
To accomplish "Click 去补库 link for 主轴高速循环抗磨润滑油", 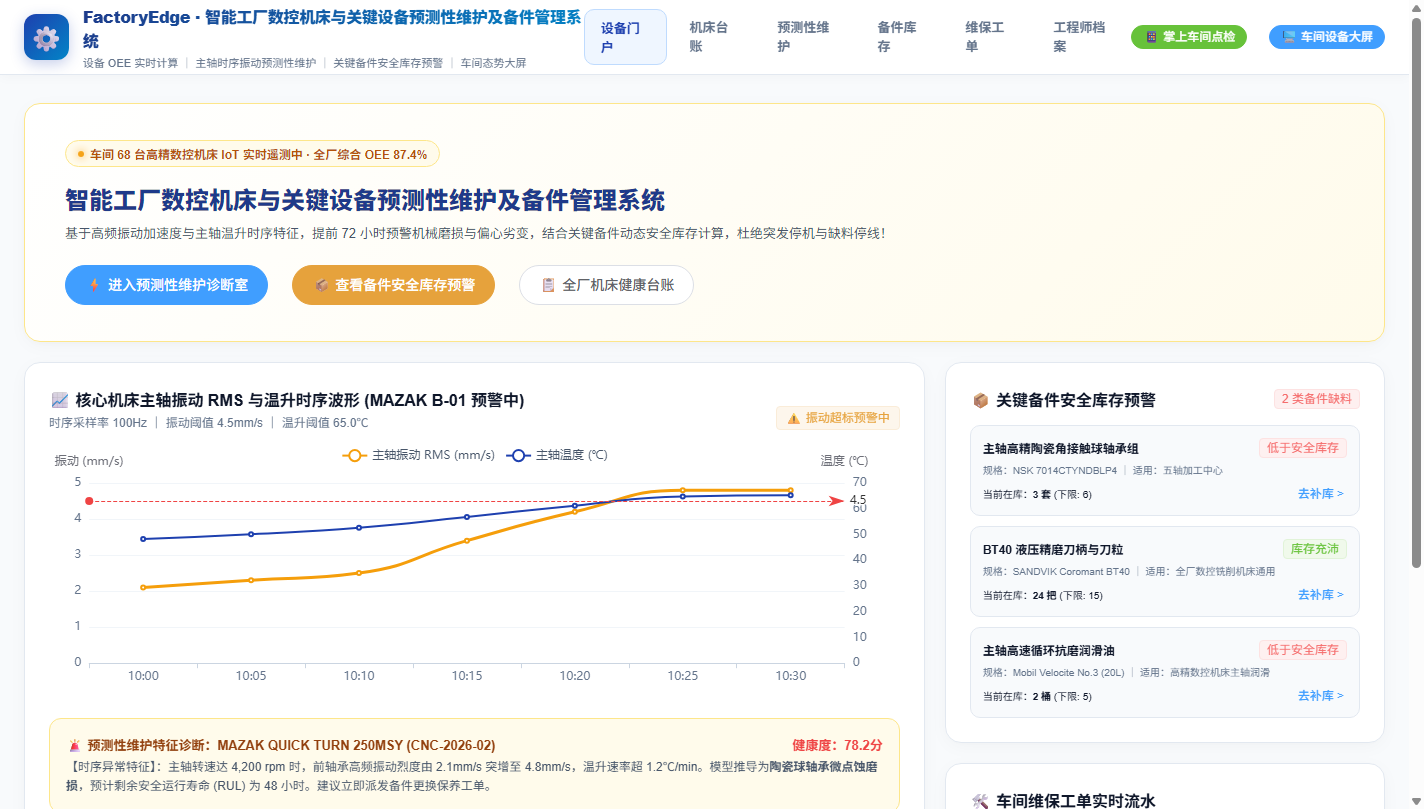I will (1320, 695).
